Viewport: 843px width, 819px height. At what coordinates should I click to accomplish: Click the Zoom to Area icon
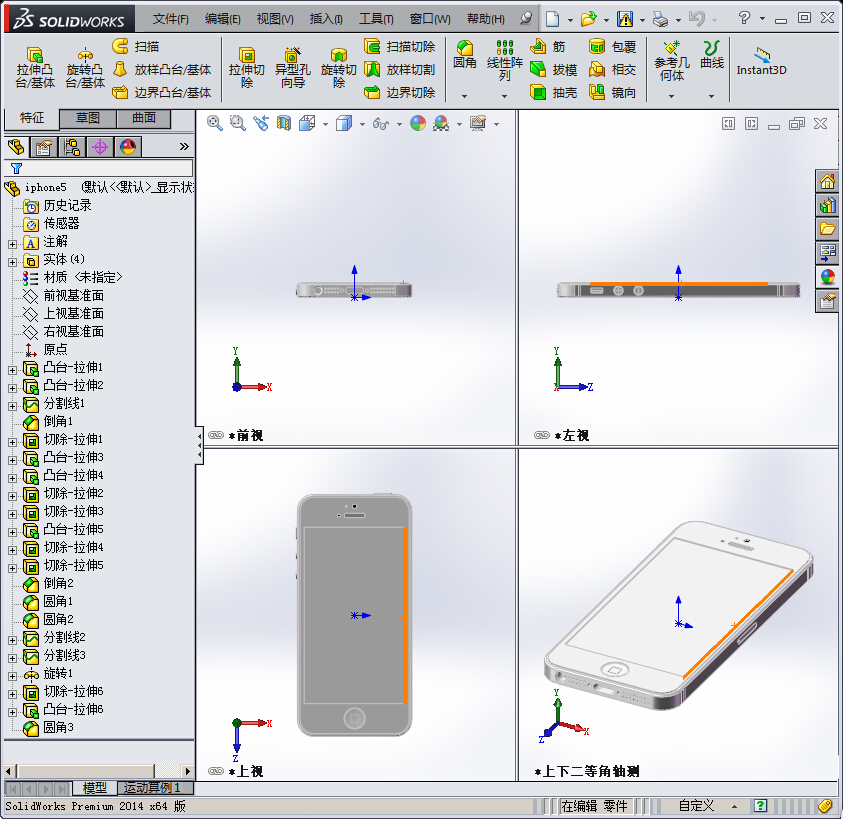[237, 124]
